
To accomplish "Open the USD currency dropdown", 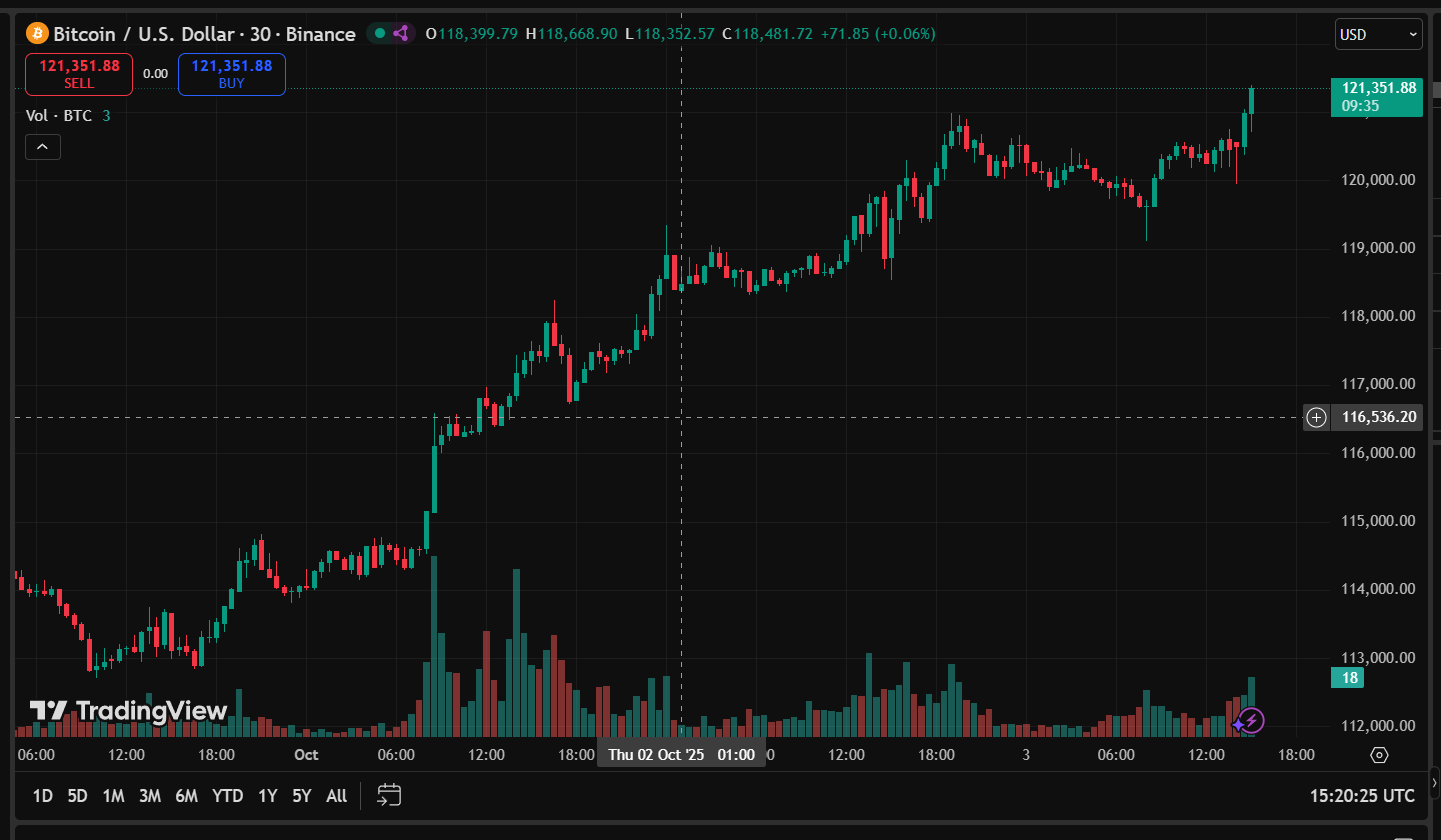I will pyautogui.click(x=1378, y=34).
